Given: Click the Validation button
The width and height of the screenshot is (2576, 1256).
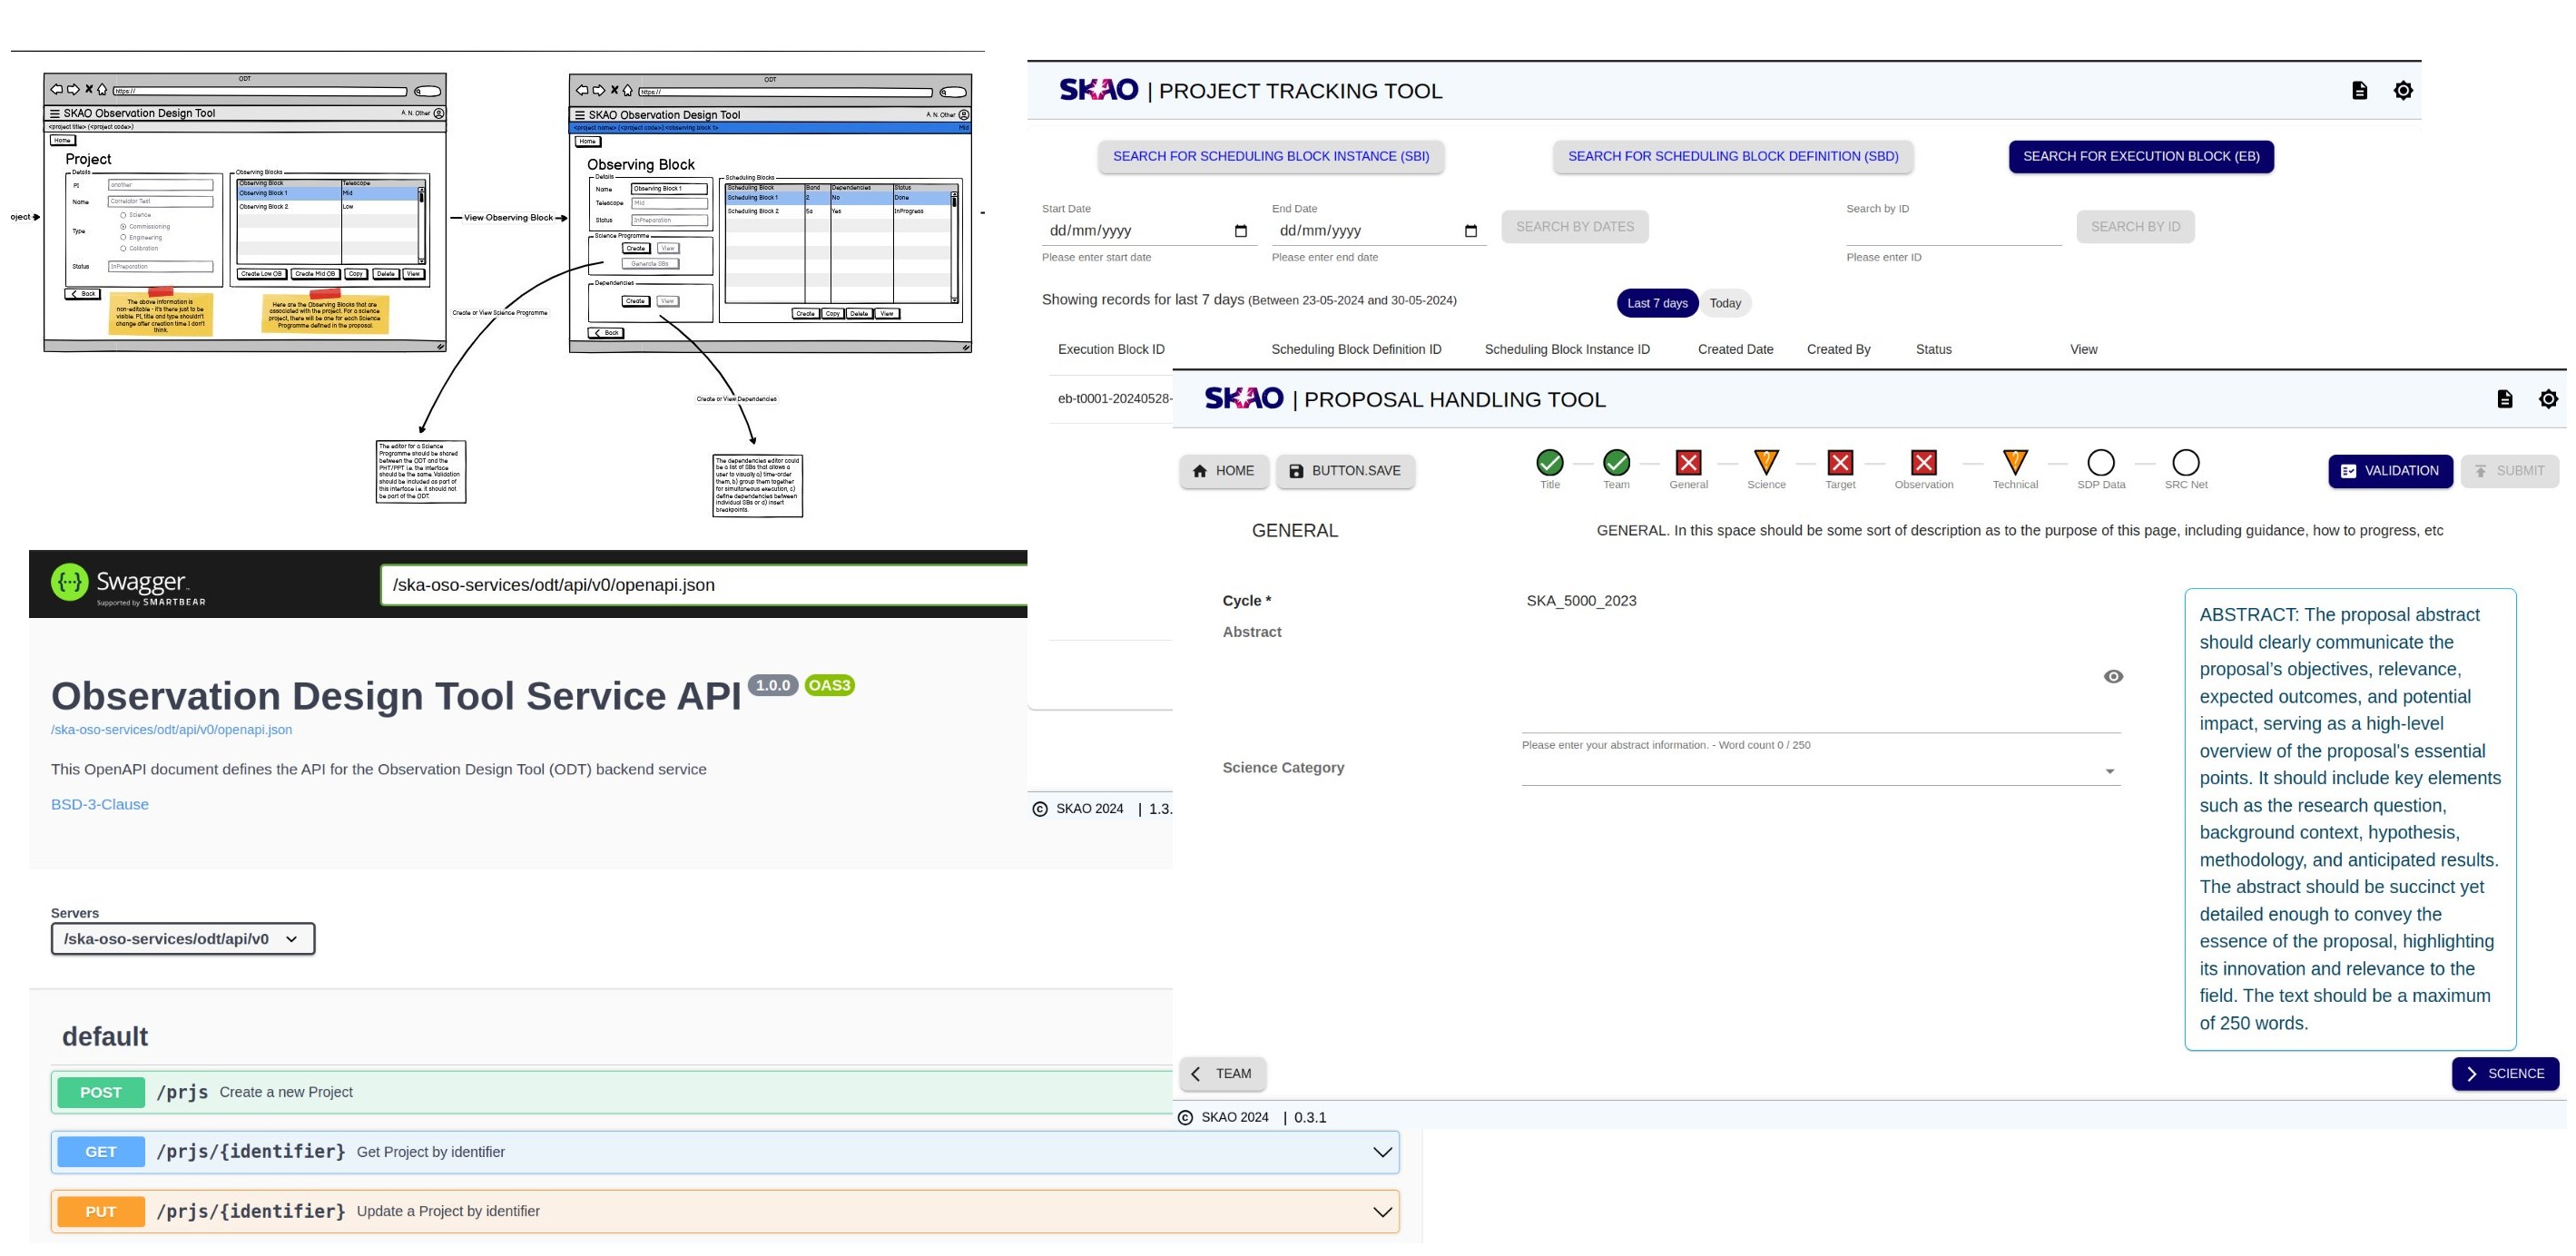Looking at the screenshot, I should (x=2389, y=471).
